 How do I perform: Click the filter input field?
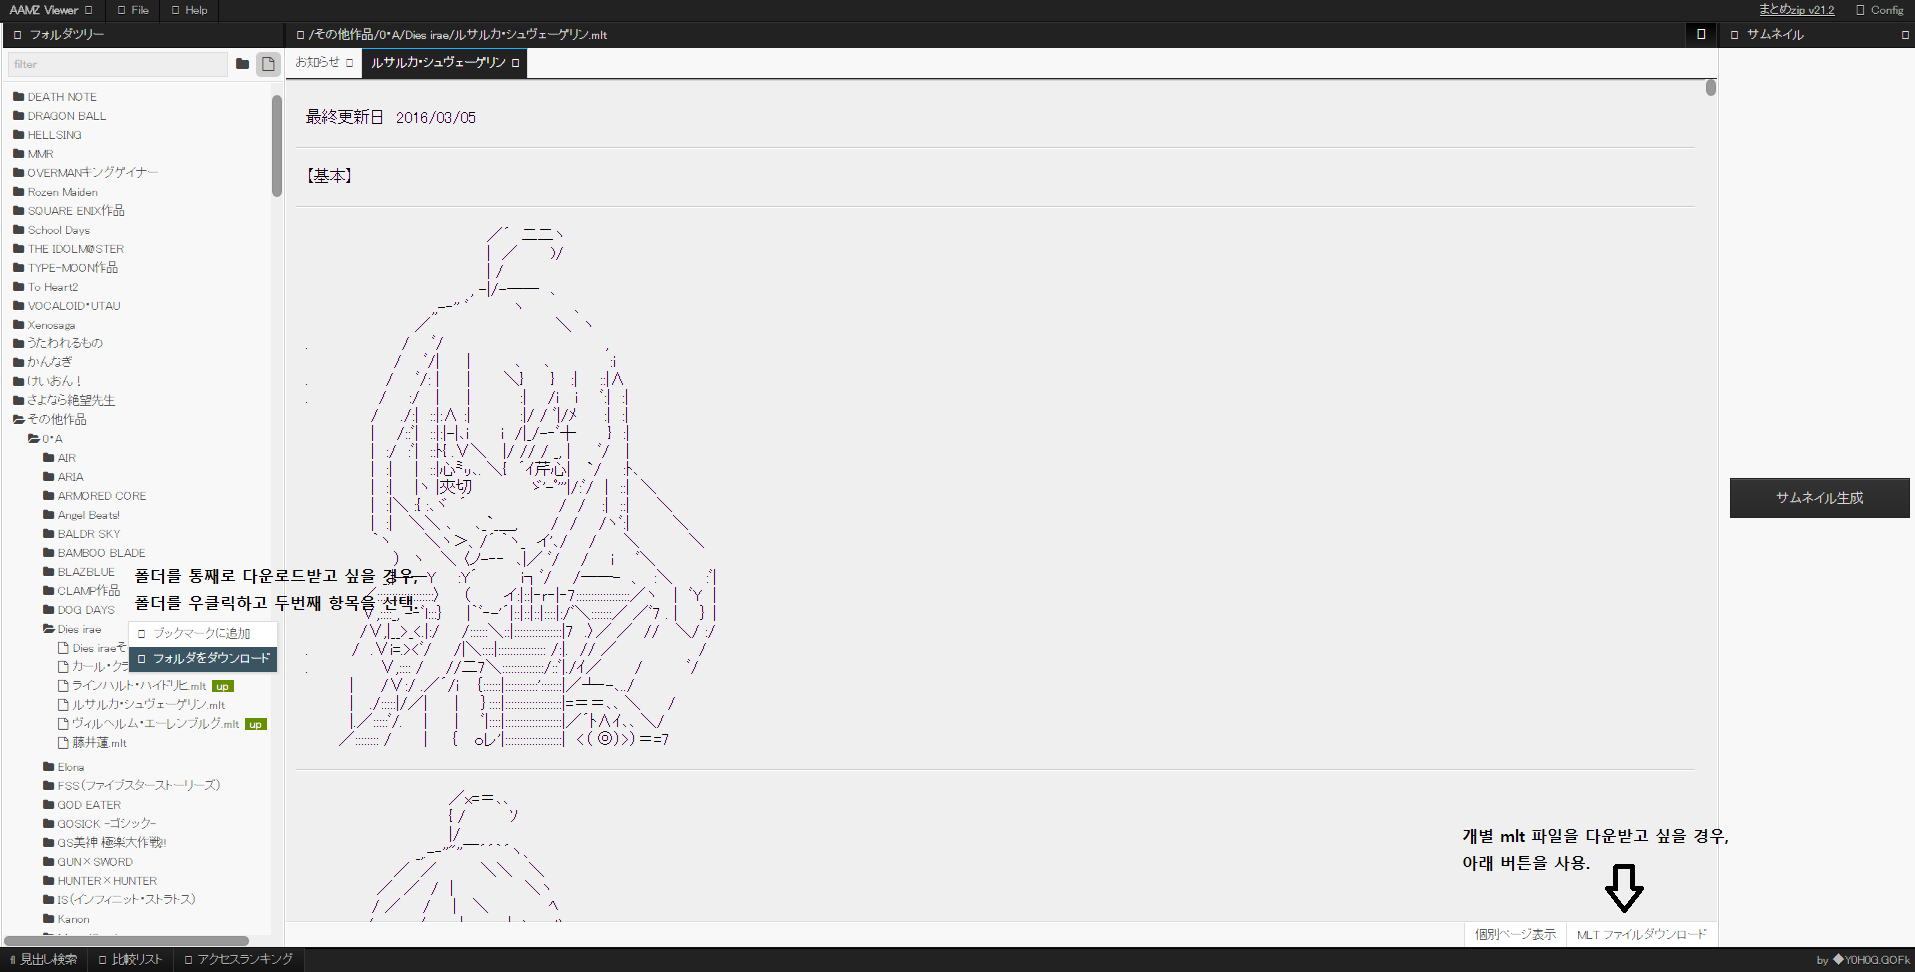click(117, 64)
